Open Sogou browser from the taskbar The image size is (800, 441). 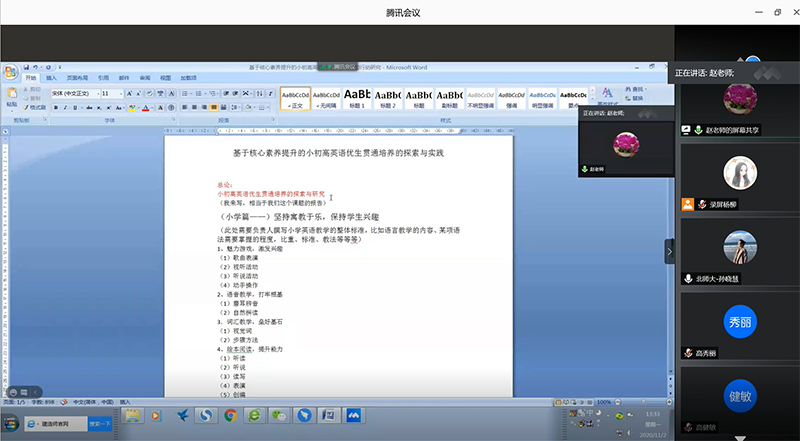[x=204, y=414]
